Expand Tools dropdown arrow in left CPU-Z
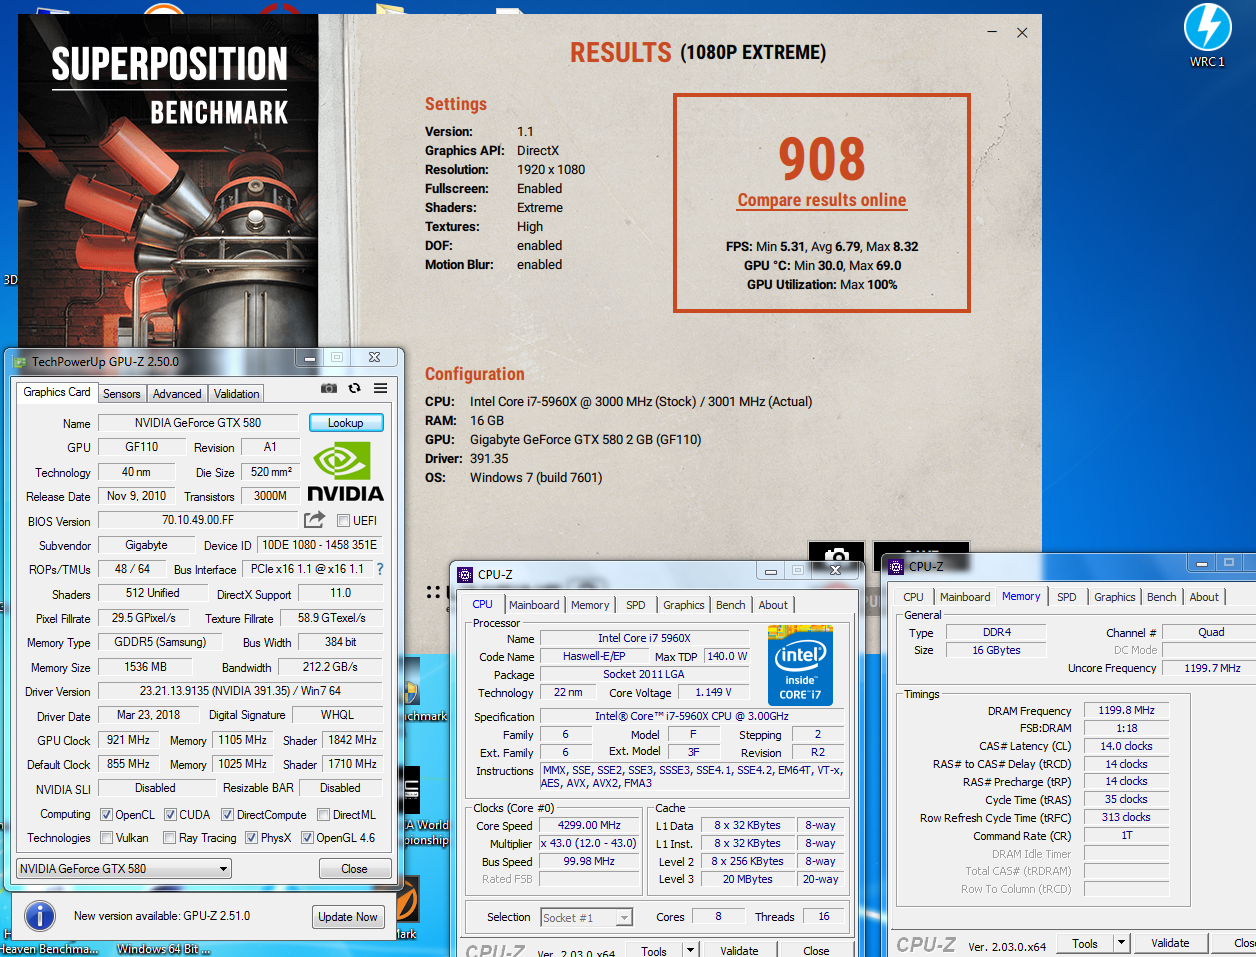 point(690,951)
